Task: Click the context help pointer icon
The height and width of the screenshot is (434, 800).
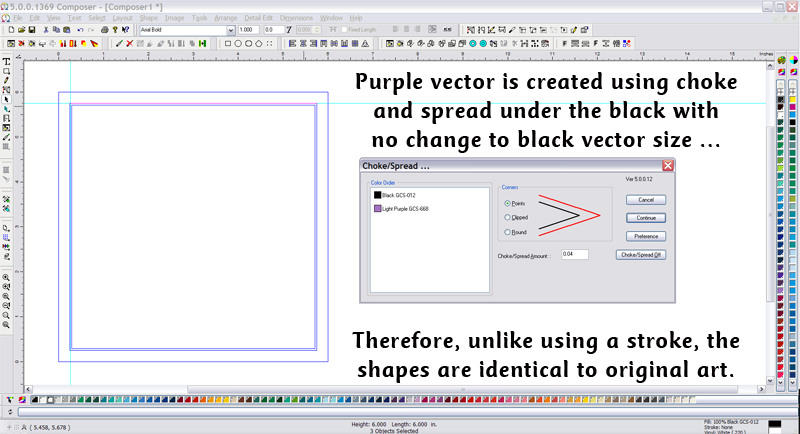Action: pos(126,30)
